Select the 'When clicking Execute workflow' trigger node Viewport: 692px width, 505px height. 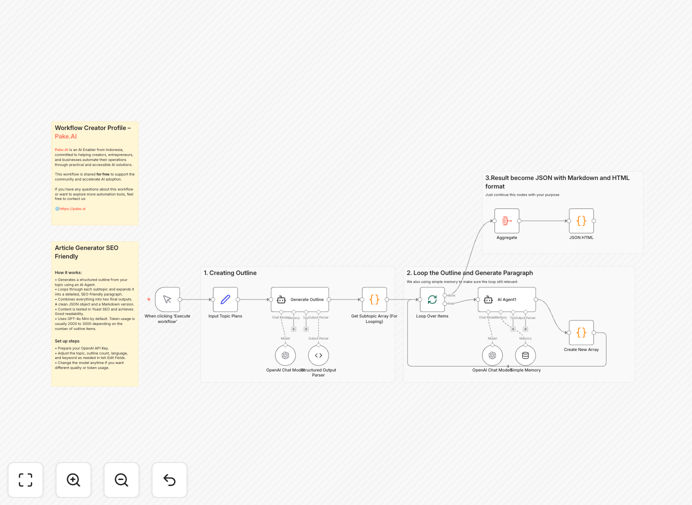167,300
